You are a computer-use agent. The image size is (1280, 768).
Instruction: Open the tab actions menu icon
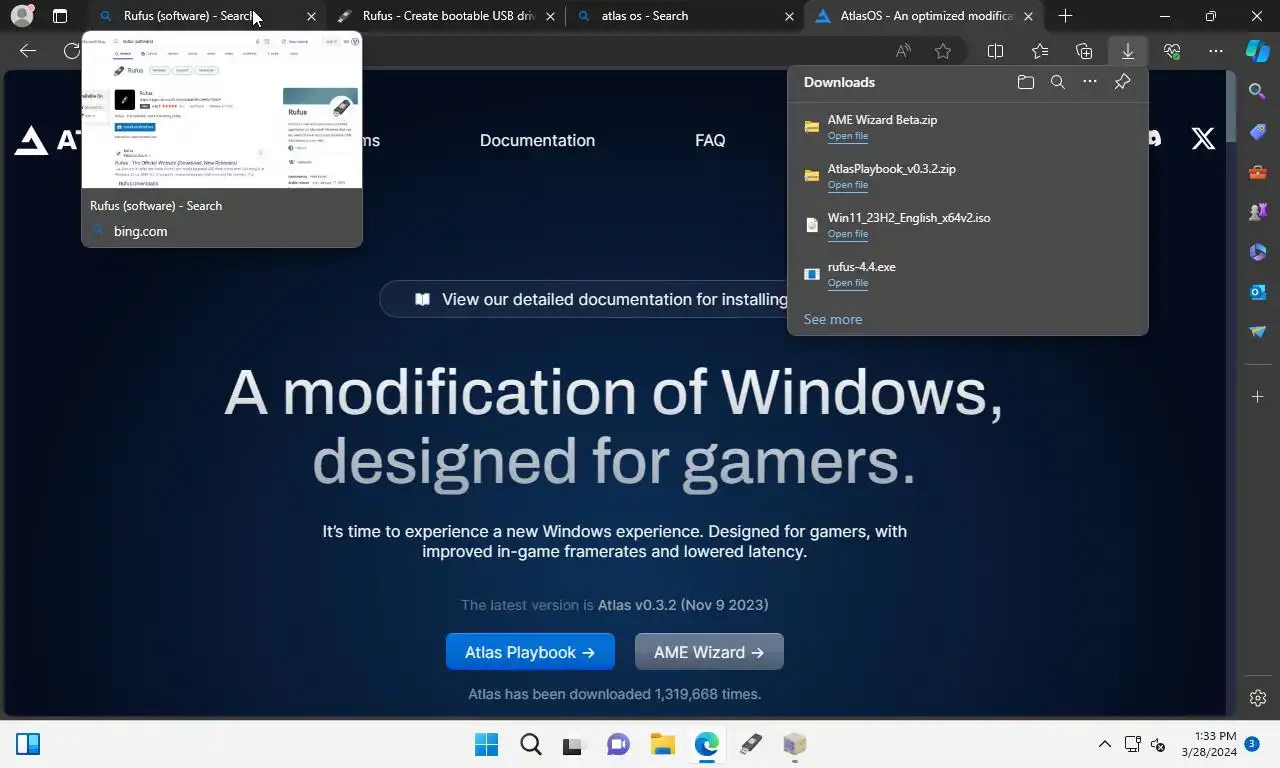60,16
